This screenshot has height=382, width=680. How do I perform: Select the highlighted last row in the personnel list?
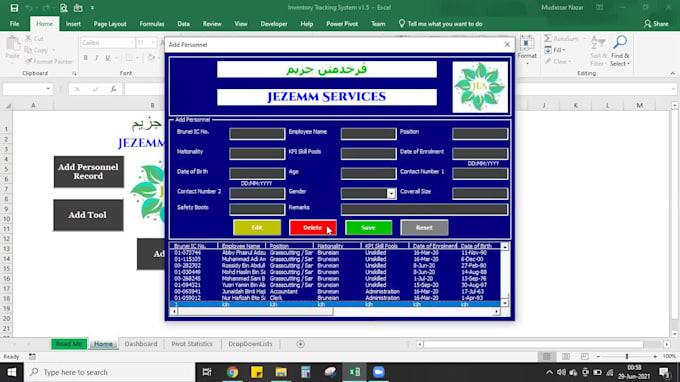pyautogui.click(x=334, y=304)
